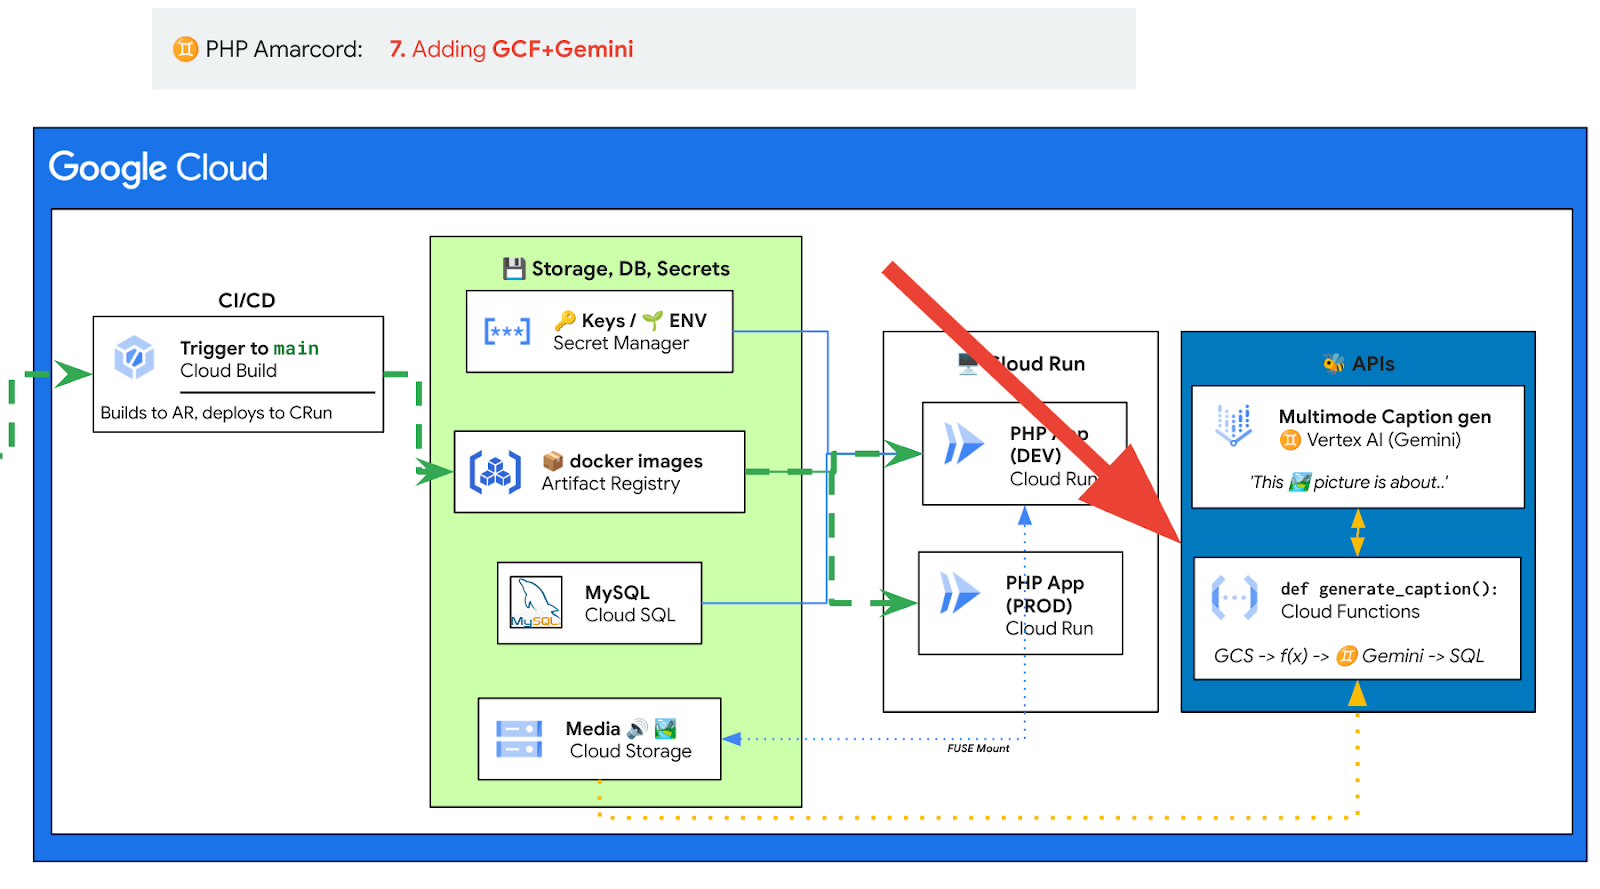Click the MySQL dolphin logo
1600x889 pixels.
click(536, 602)
